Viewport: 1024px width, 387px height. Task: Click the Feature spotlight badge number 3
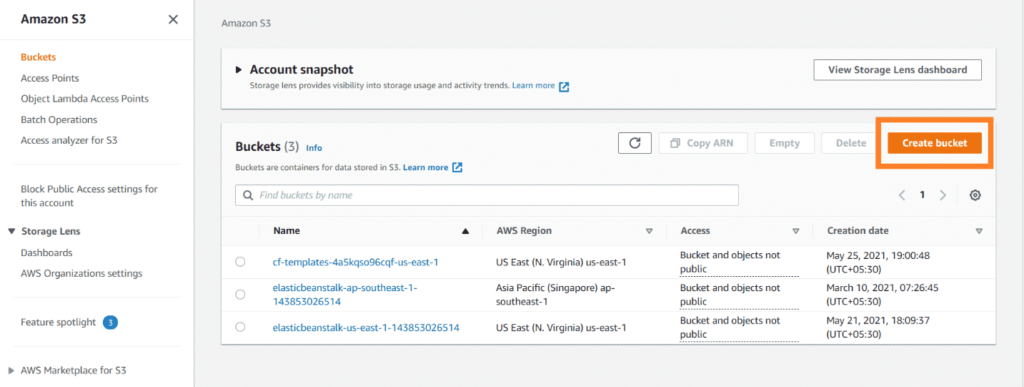[110, 322]
